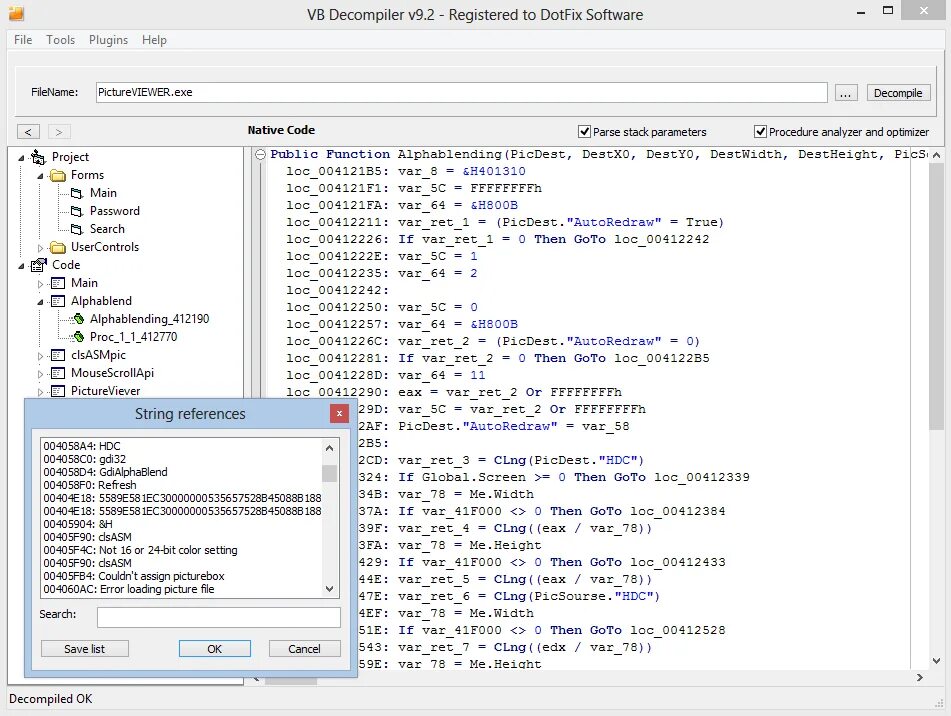Click the Search field in String references
This screenshot has width=951, height=716.
(218, 617)
